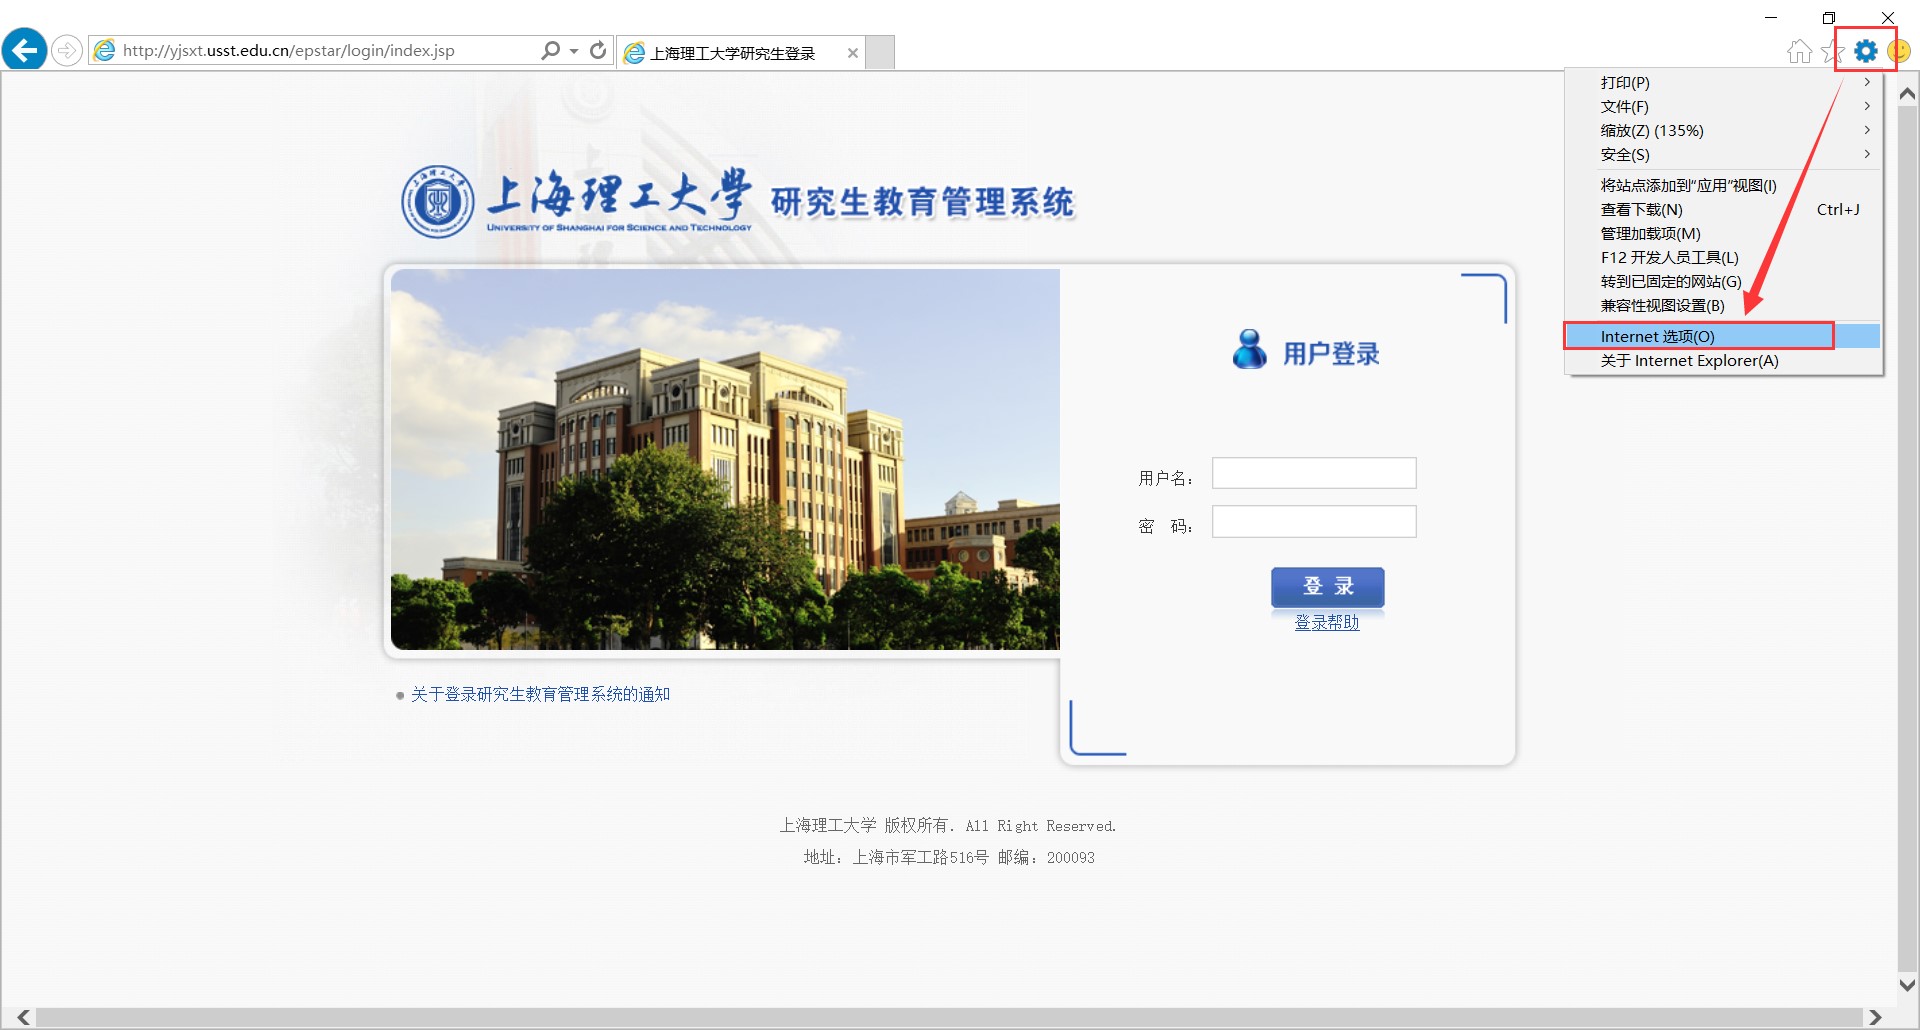Select Internet 选项(O) menu item

[1722, 336]
